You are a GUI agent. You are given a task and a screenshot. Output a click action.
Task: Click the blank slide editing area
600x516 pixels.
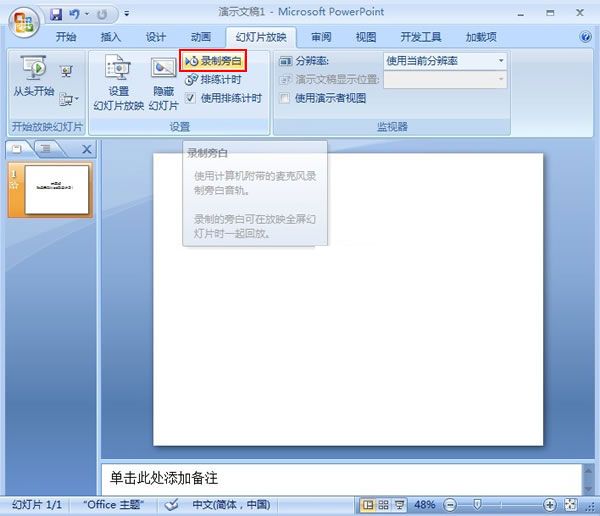click(348, 299)
